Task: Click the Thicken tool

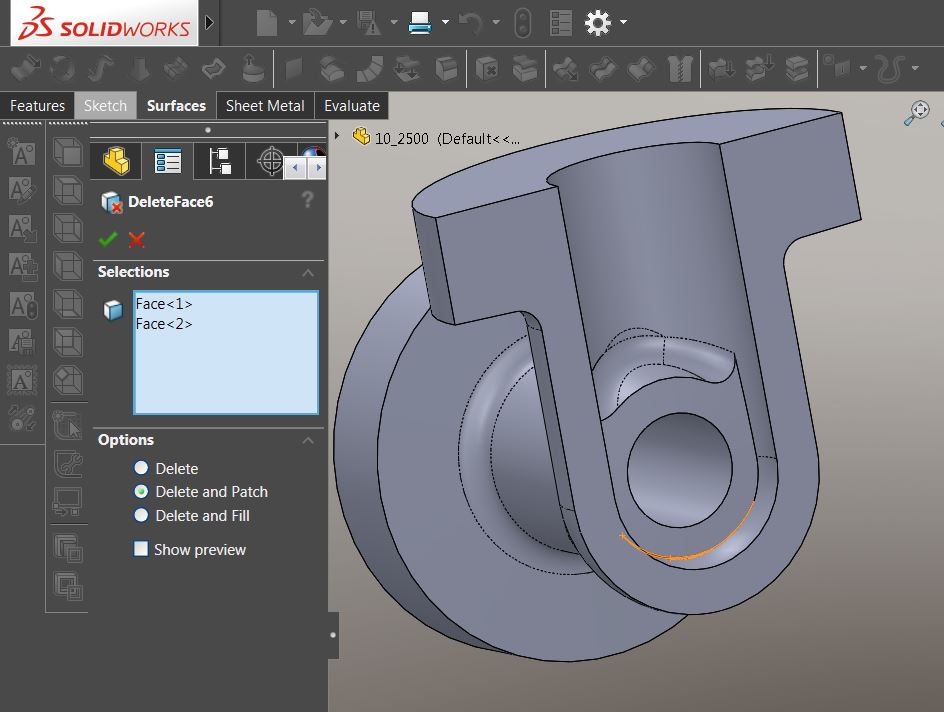Action: [721, 69]
